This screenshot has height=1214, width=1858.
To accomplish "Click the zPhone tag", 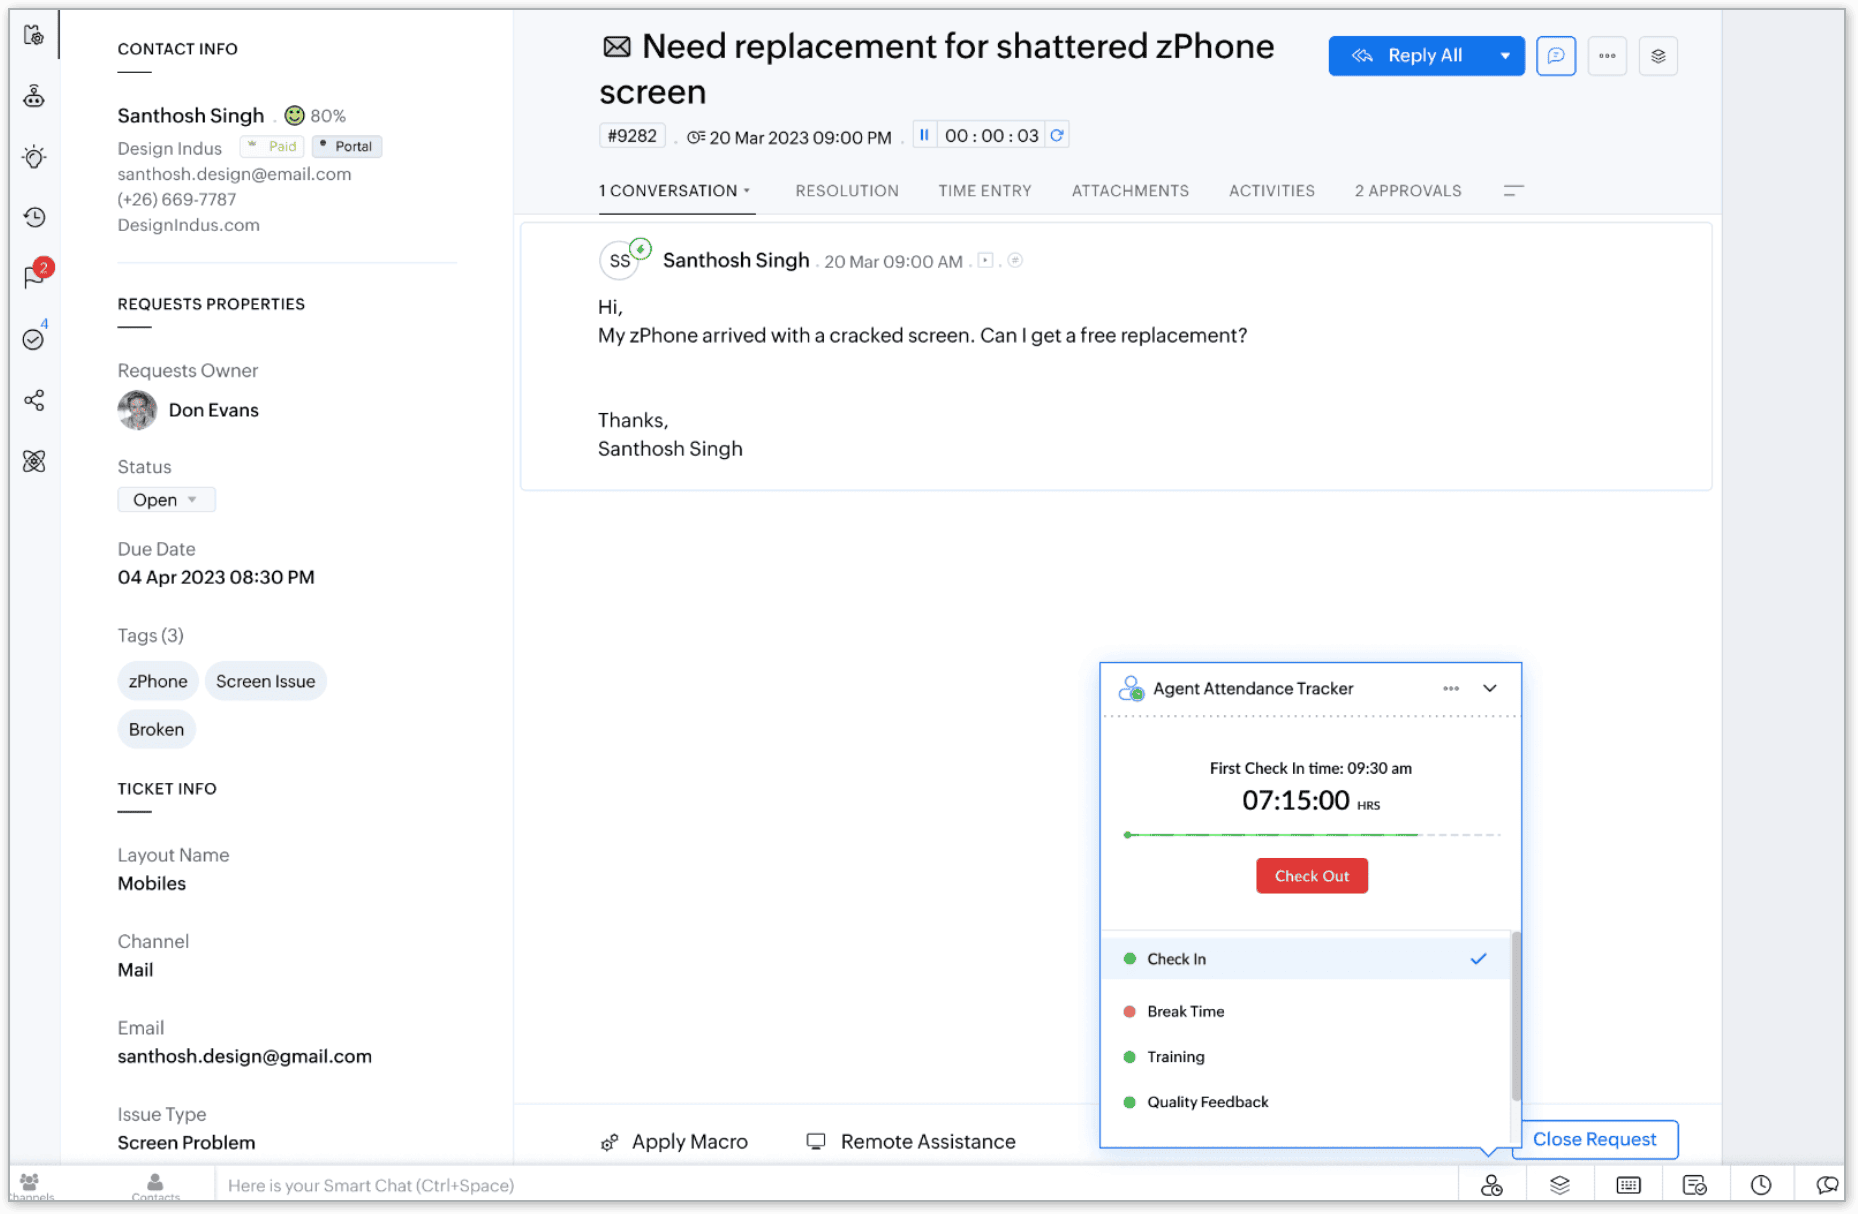I will point(158,681).
